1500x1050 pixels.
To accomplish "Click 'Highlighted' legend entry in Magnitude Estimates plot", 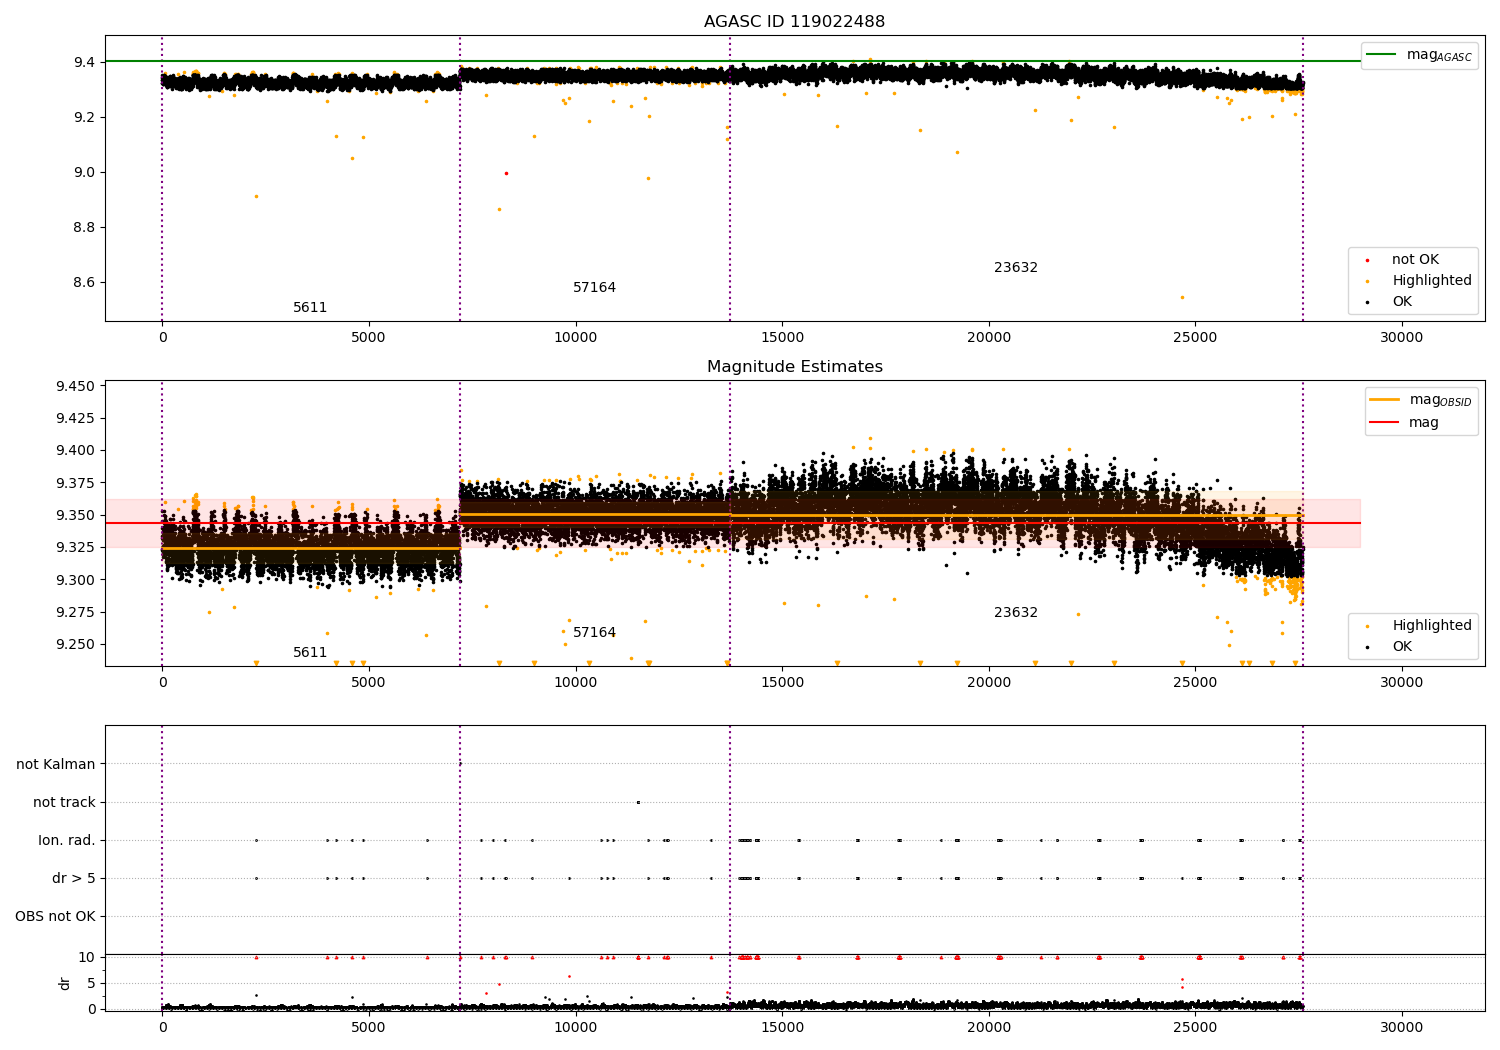I will (x=1432, y=626).
